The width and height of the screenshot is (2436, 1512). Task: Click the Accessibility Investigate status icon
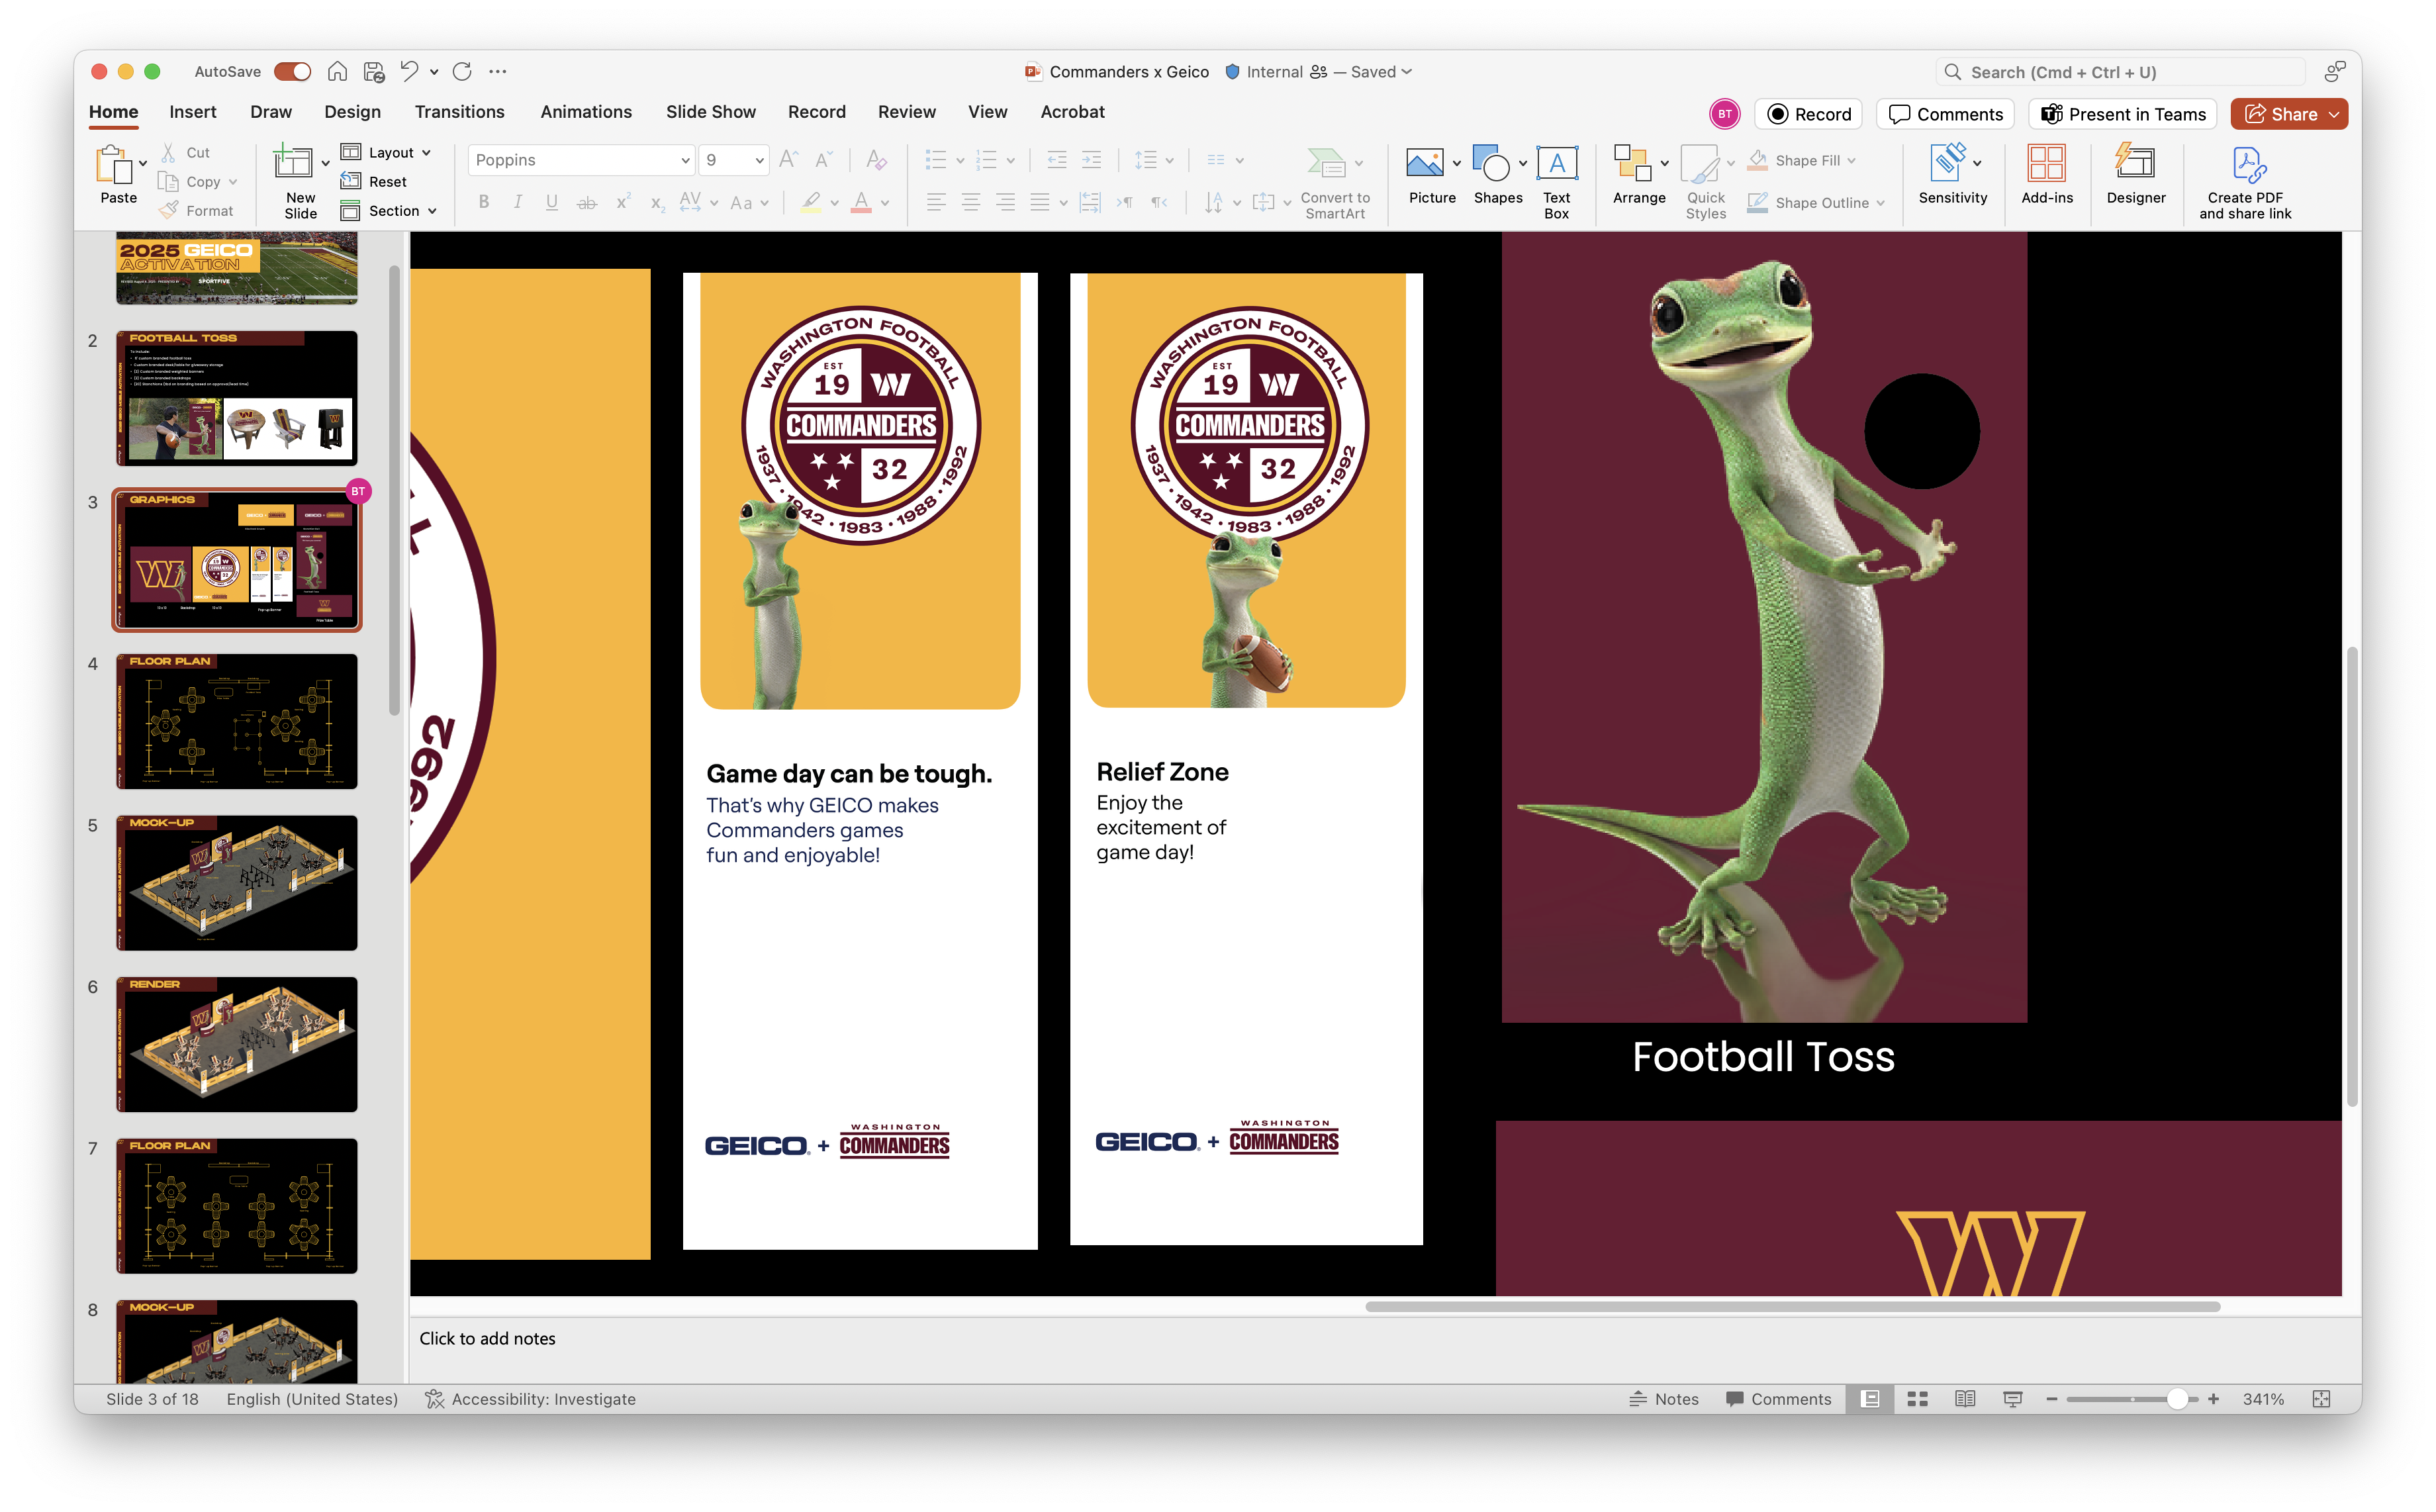(434, 1399)
